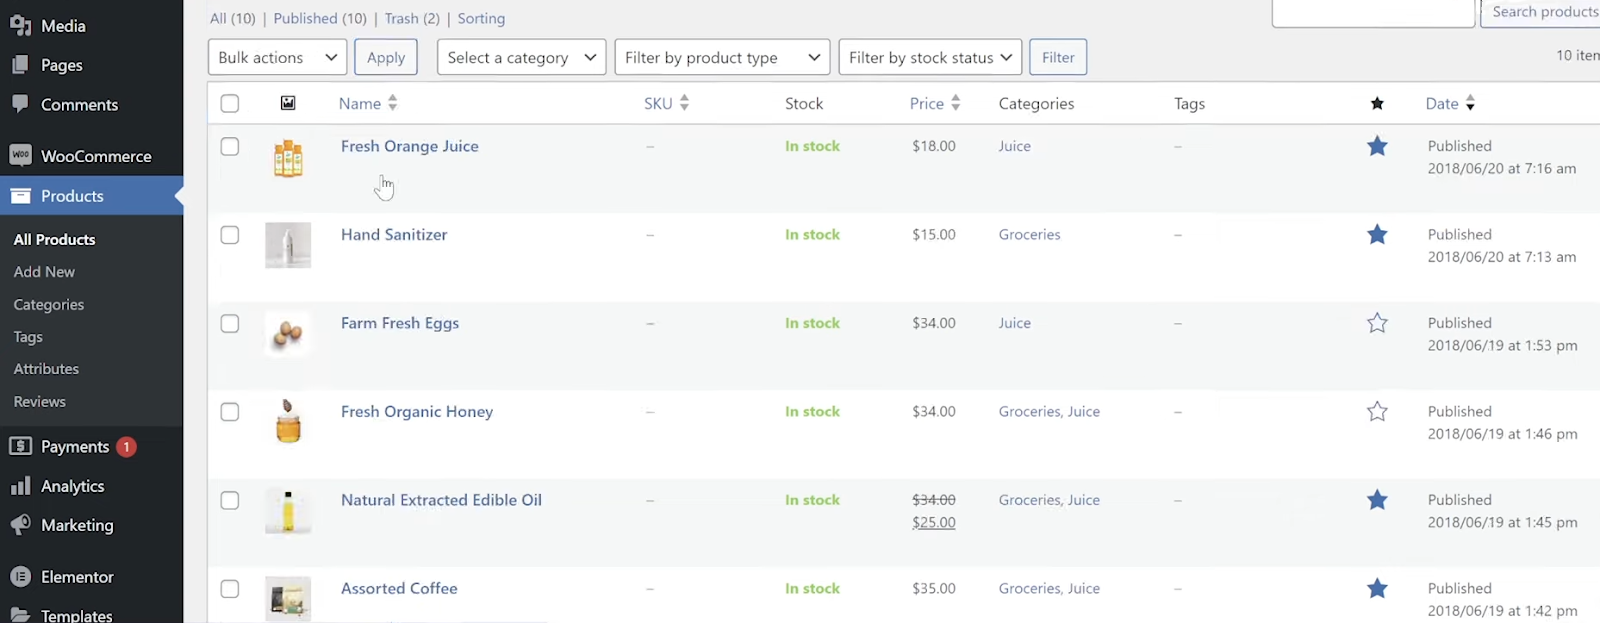Open the Pages sidebar icon
This screenshot has height=623, width=1600.
[x=20, y=65]
